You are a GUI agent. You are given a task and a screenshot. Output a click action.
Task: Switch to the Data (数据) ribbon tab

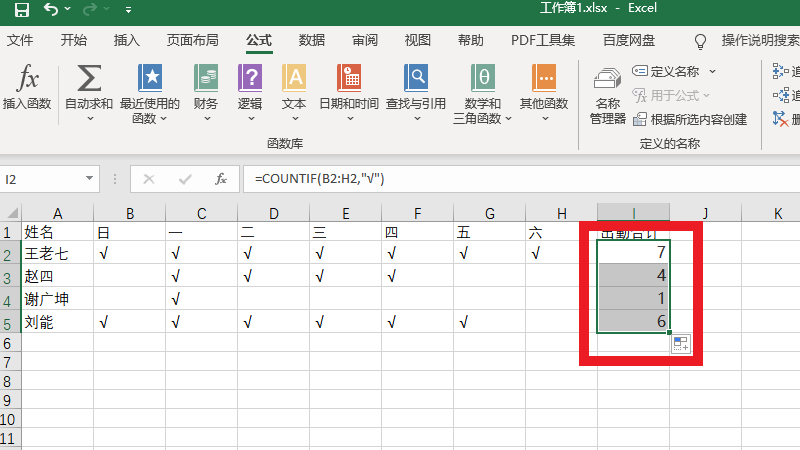point(312,41)
